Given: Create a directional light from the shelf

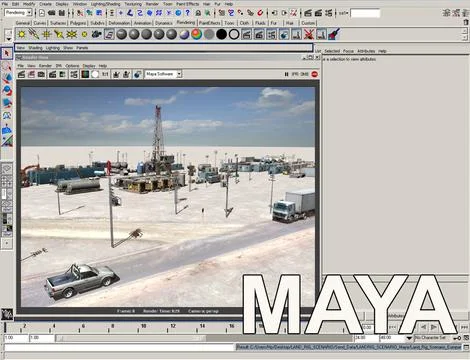Looking at the screenshot, I should (x=34, y=34).
